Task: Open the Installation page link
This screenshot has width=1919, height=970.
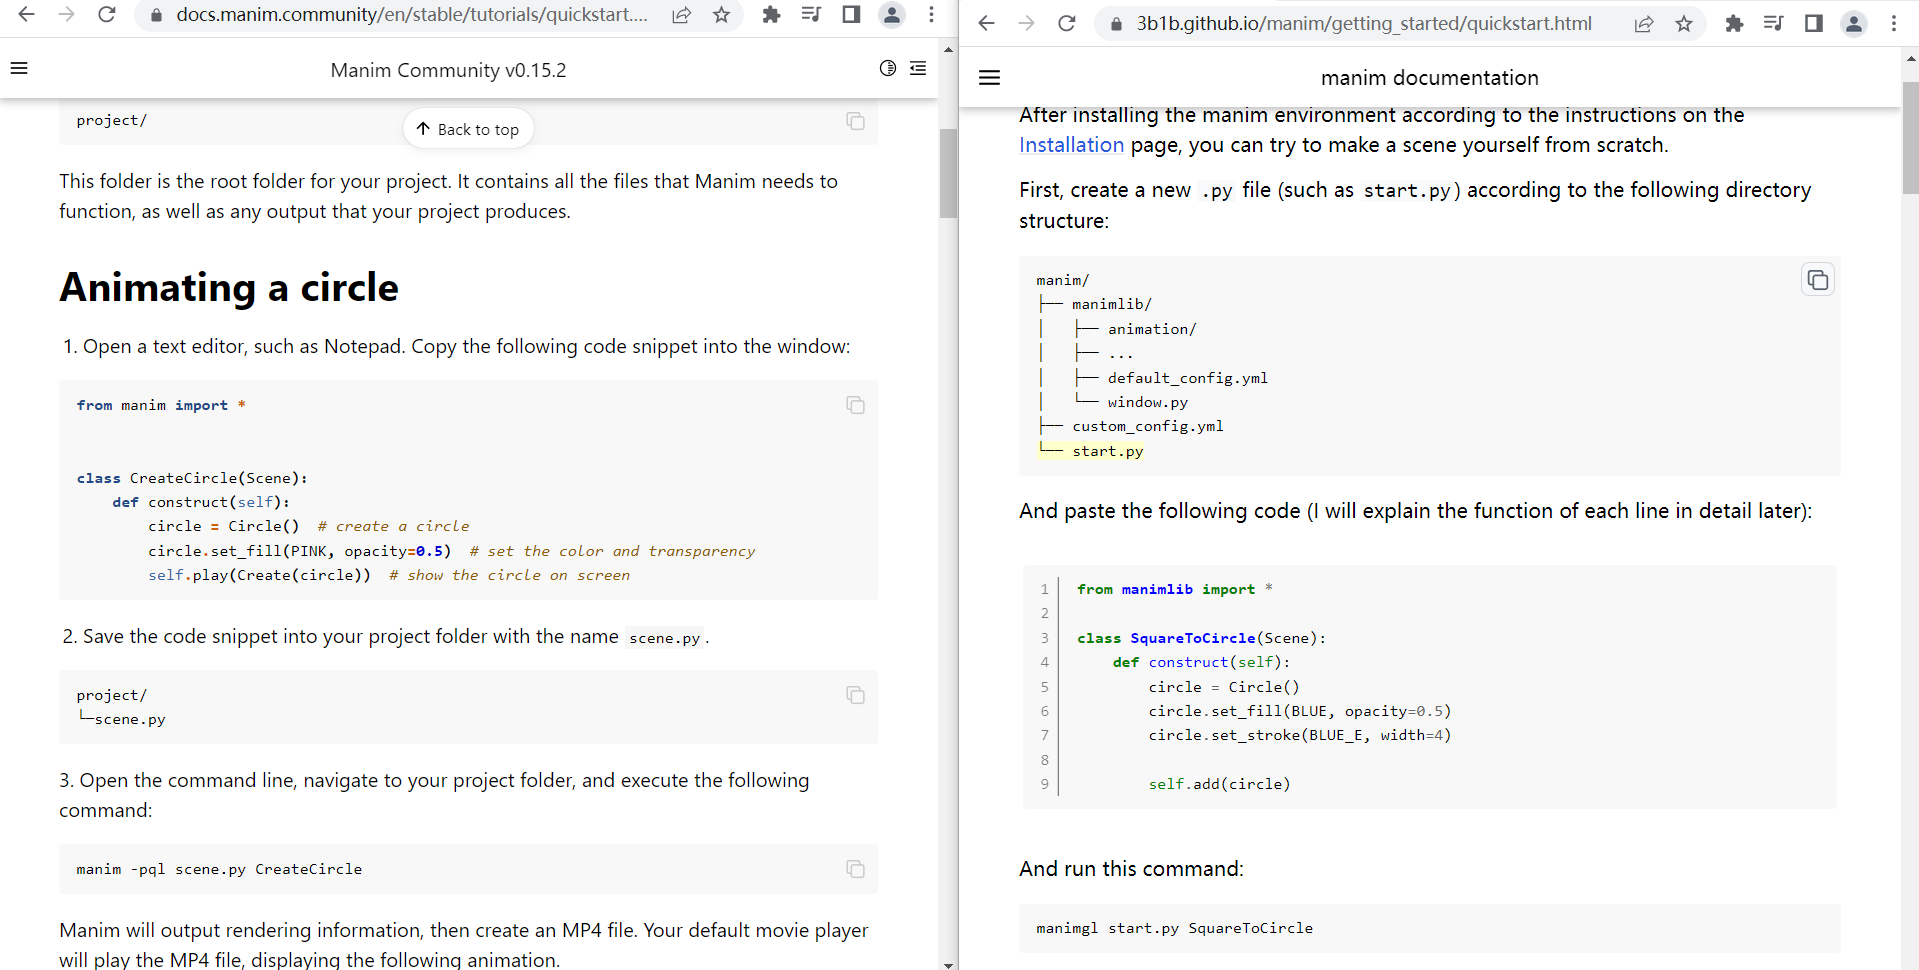Action: (1071, 145)
